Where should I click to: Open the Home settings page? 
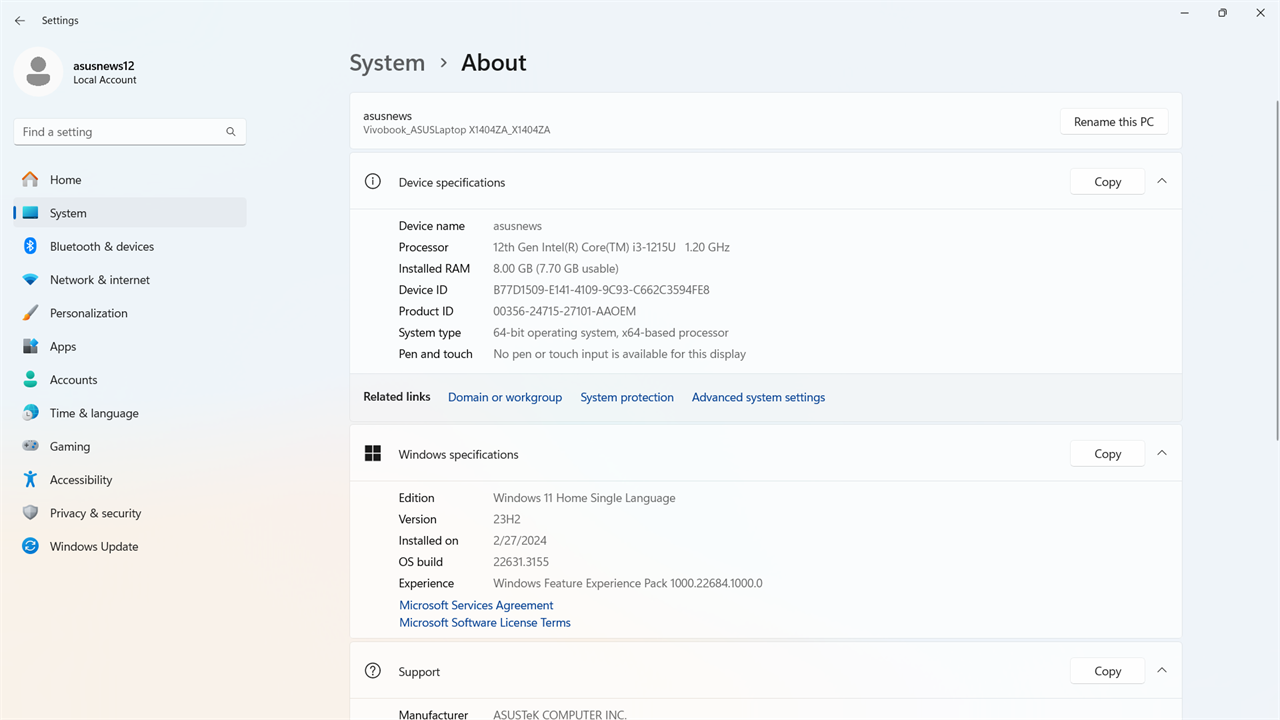[x=130, y=180]
